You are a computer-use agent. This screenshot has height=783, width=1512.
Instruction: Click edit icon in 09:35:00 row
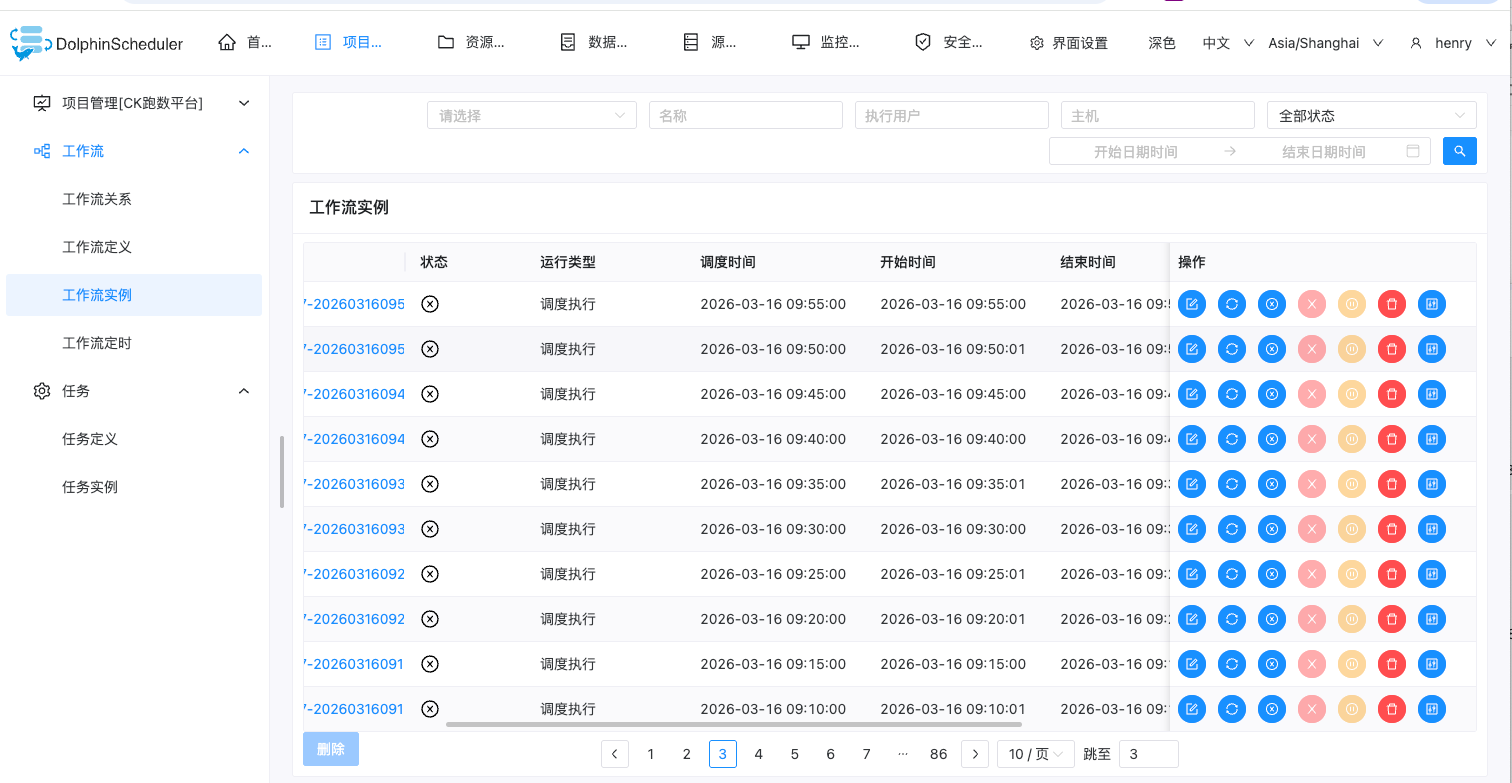pyautogui.click(x=1192, y=484)
